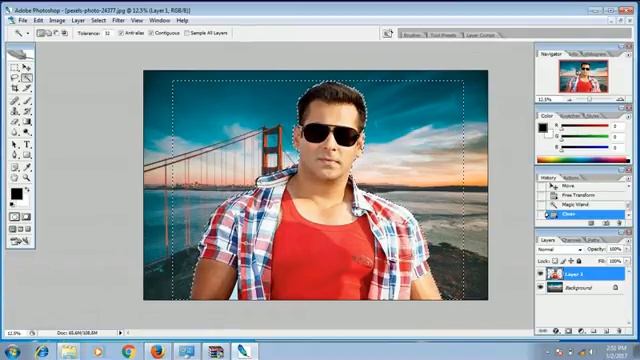This screenshot has width=640, height=360.
Task: Hide the Background layer eye icon
Action: click(540, 288)
